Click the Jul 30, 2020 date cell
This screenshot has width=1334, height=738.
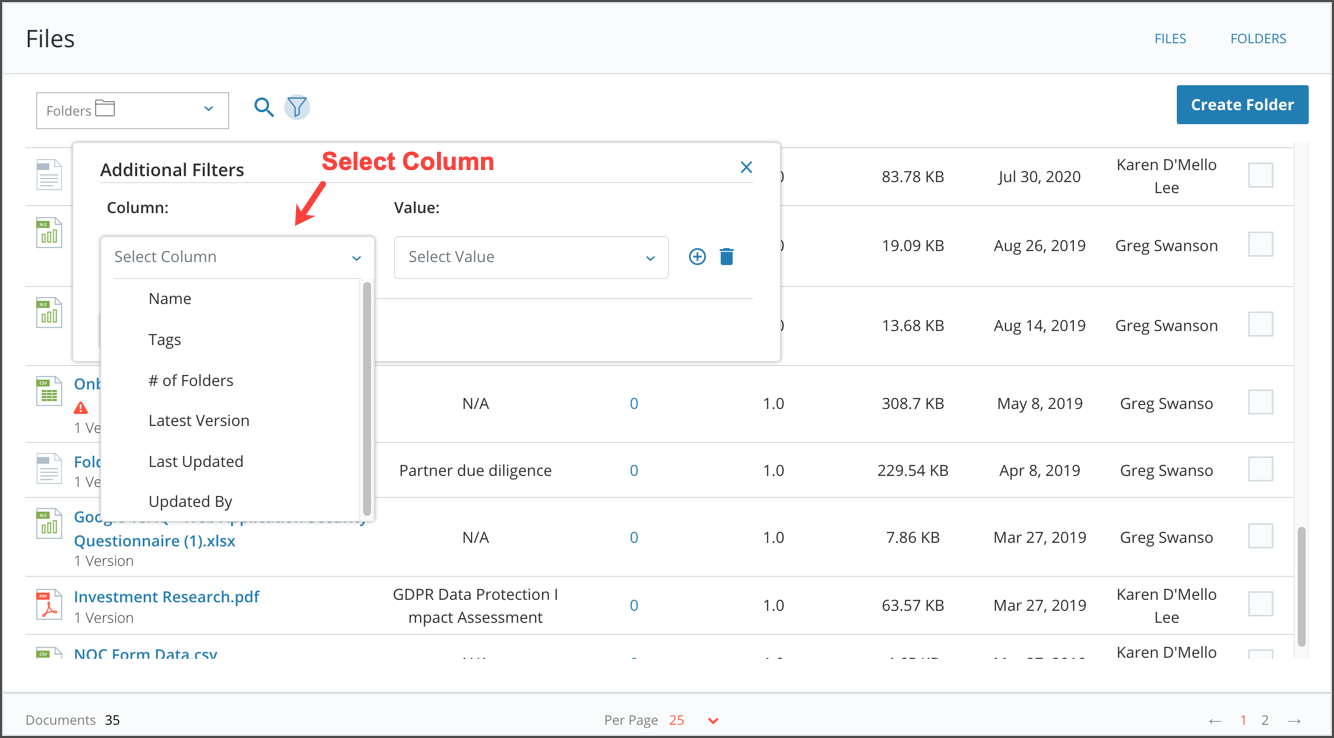click(1039, 177)
